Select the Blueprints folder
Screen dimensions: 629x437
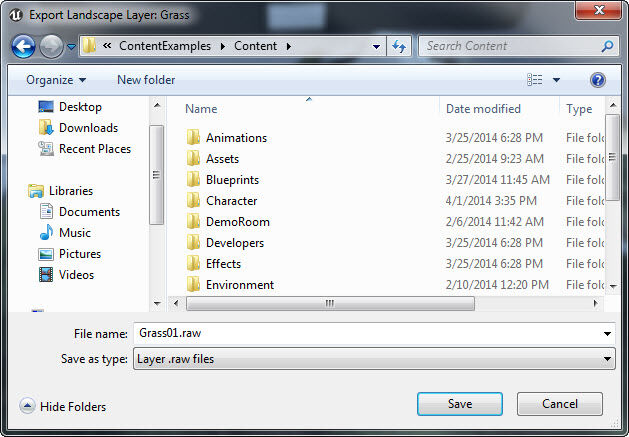pos(232,180)
